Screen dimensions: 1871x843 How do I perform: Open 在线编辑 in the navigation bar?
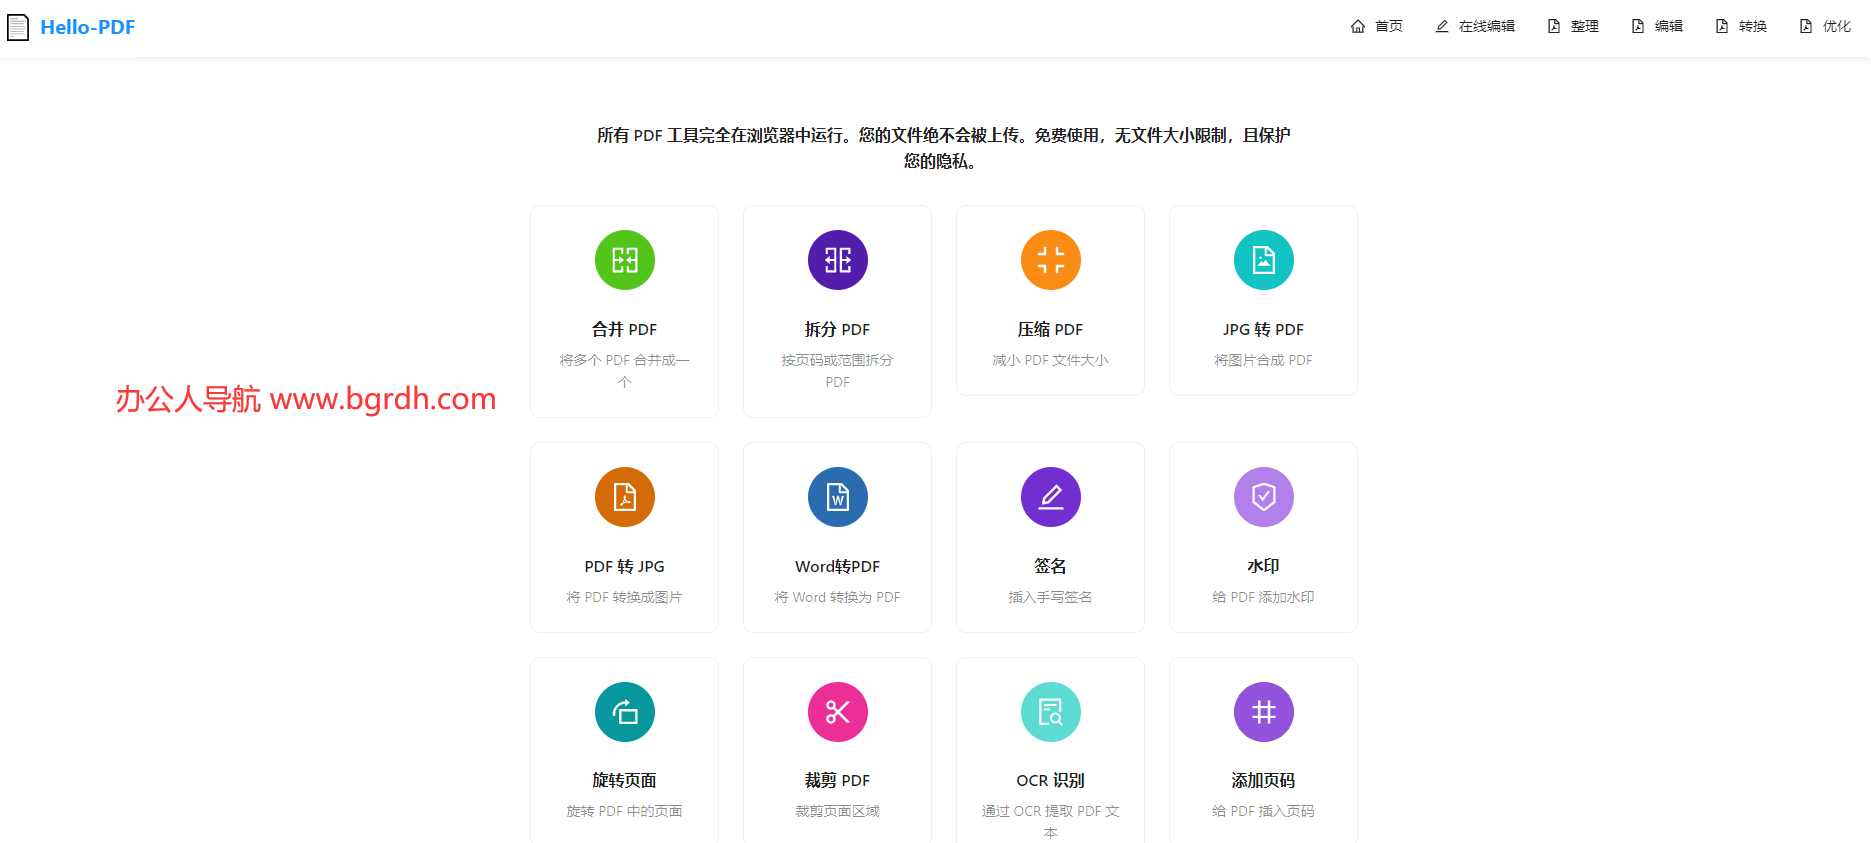pyautogui.click(x=1475, y=27)
